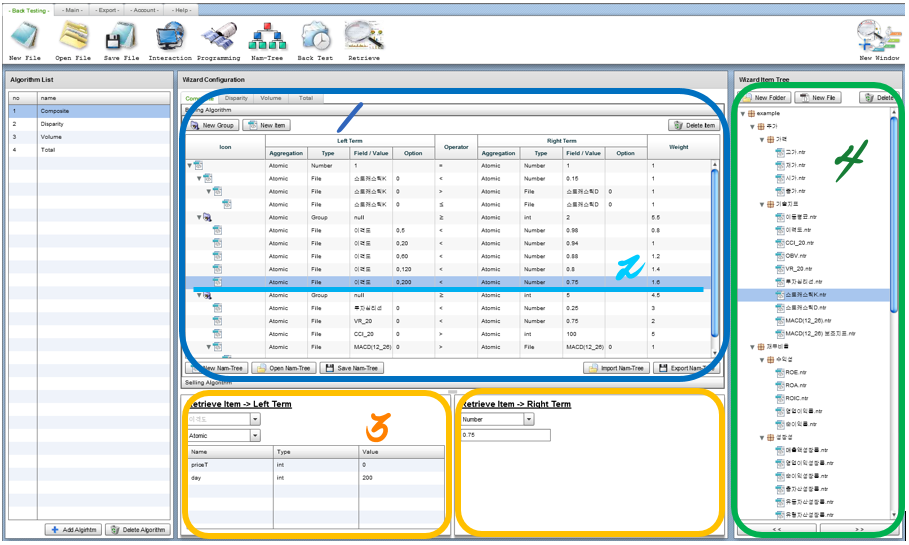
Task: Launch the Programming satellite icon
Action: pos(218,37)
